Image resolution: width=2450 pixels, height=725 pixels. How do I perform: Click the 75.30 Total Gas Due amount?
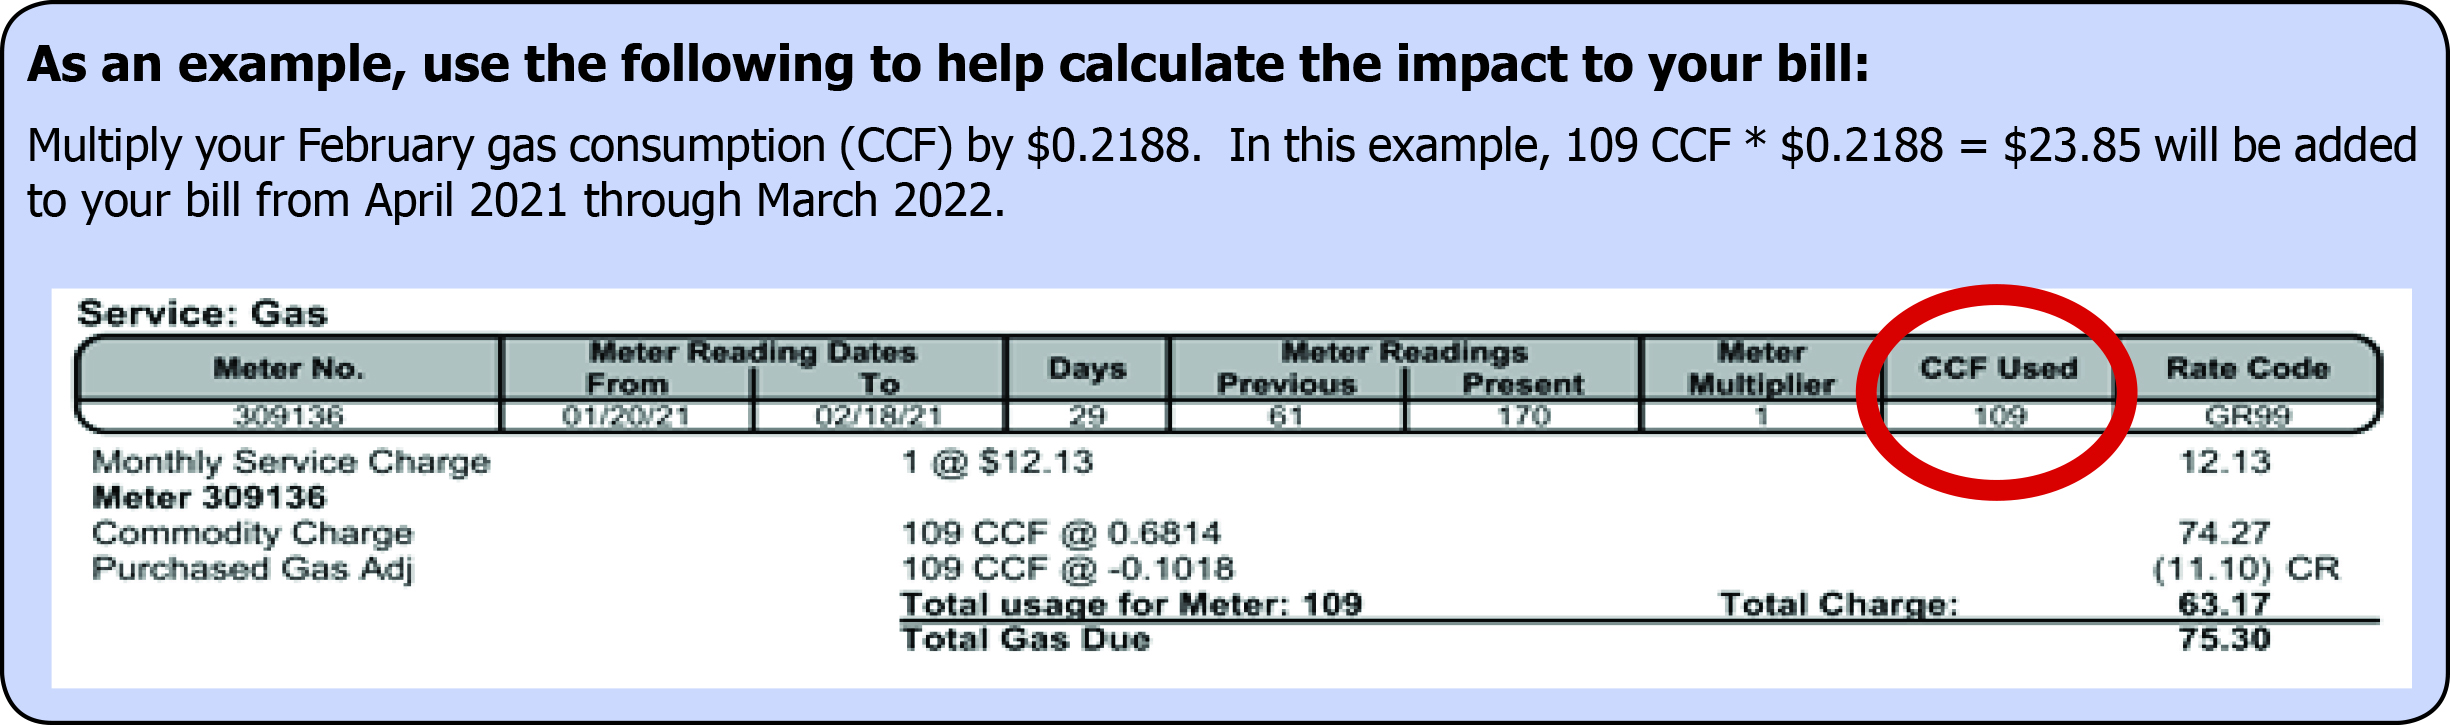tap(2224, 639)
